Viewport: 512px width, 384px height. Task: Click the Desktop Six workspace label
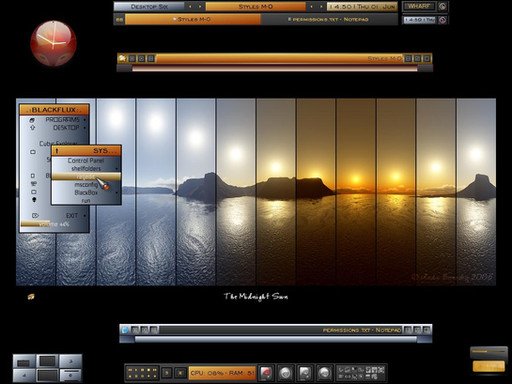[x=149, y=6]
